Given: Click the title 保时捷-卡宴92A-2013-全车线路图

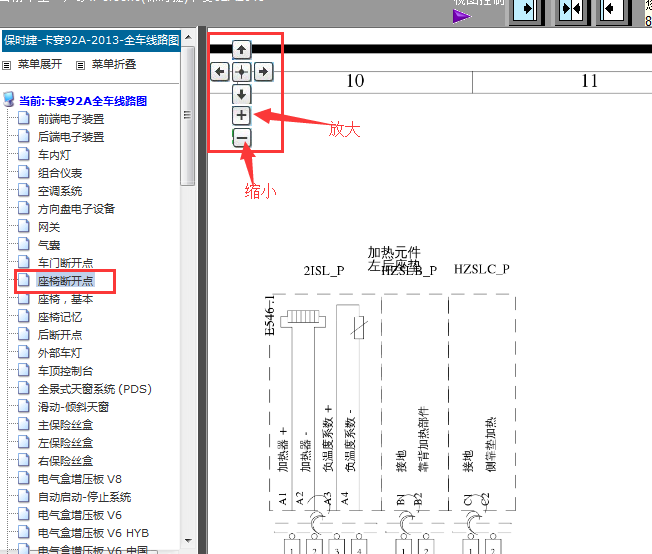Looking at the screenshot, I should [x=91, y=40].
